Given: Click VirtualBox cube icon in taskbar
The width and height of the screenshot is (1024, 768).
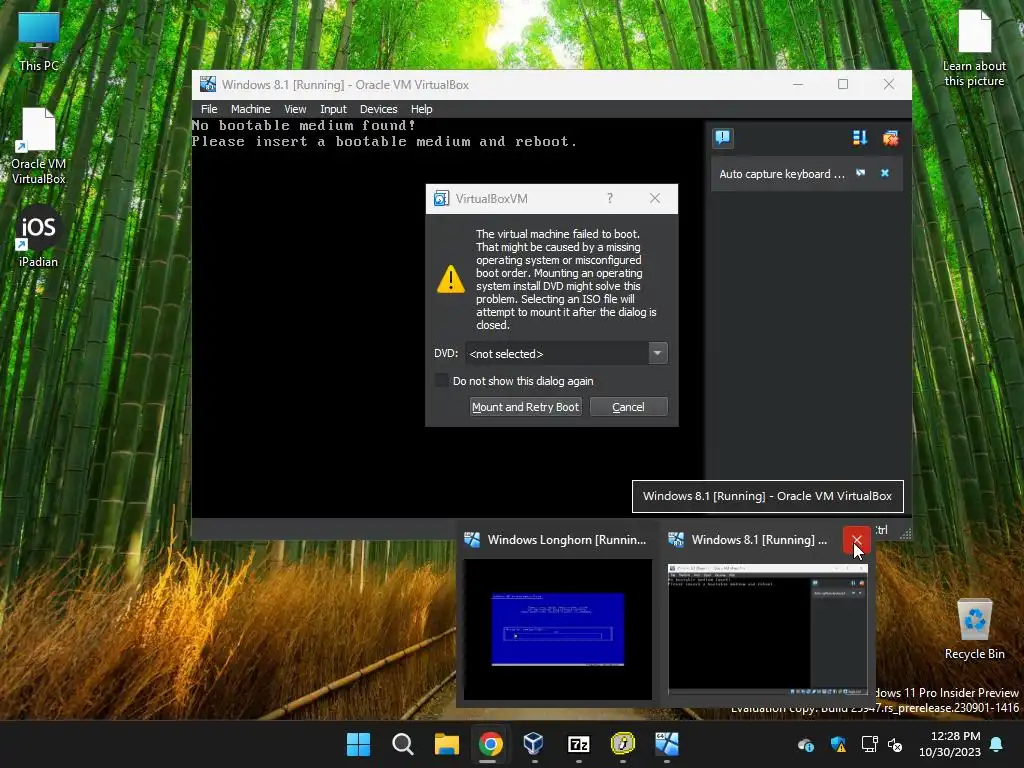Looking at the screenshot, I should [x=534, y=744].
